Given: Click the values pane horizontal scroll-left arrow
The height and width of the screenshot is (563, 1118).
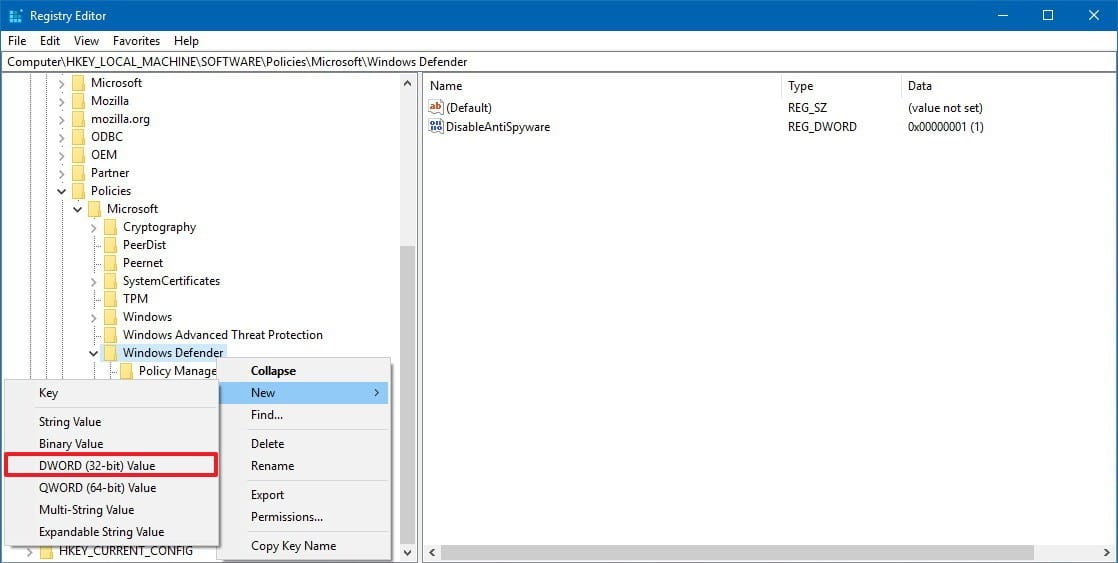Looking at the screenshot, I should click(432, 552).
